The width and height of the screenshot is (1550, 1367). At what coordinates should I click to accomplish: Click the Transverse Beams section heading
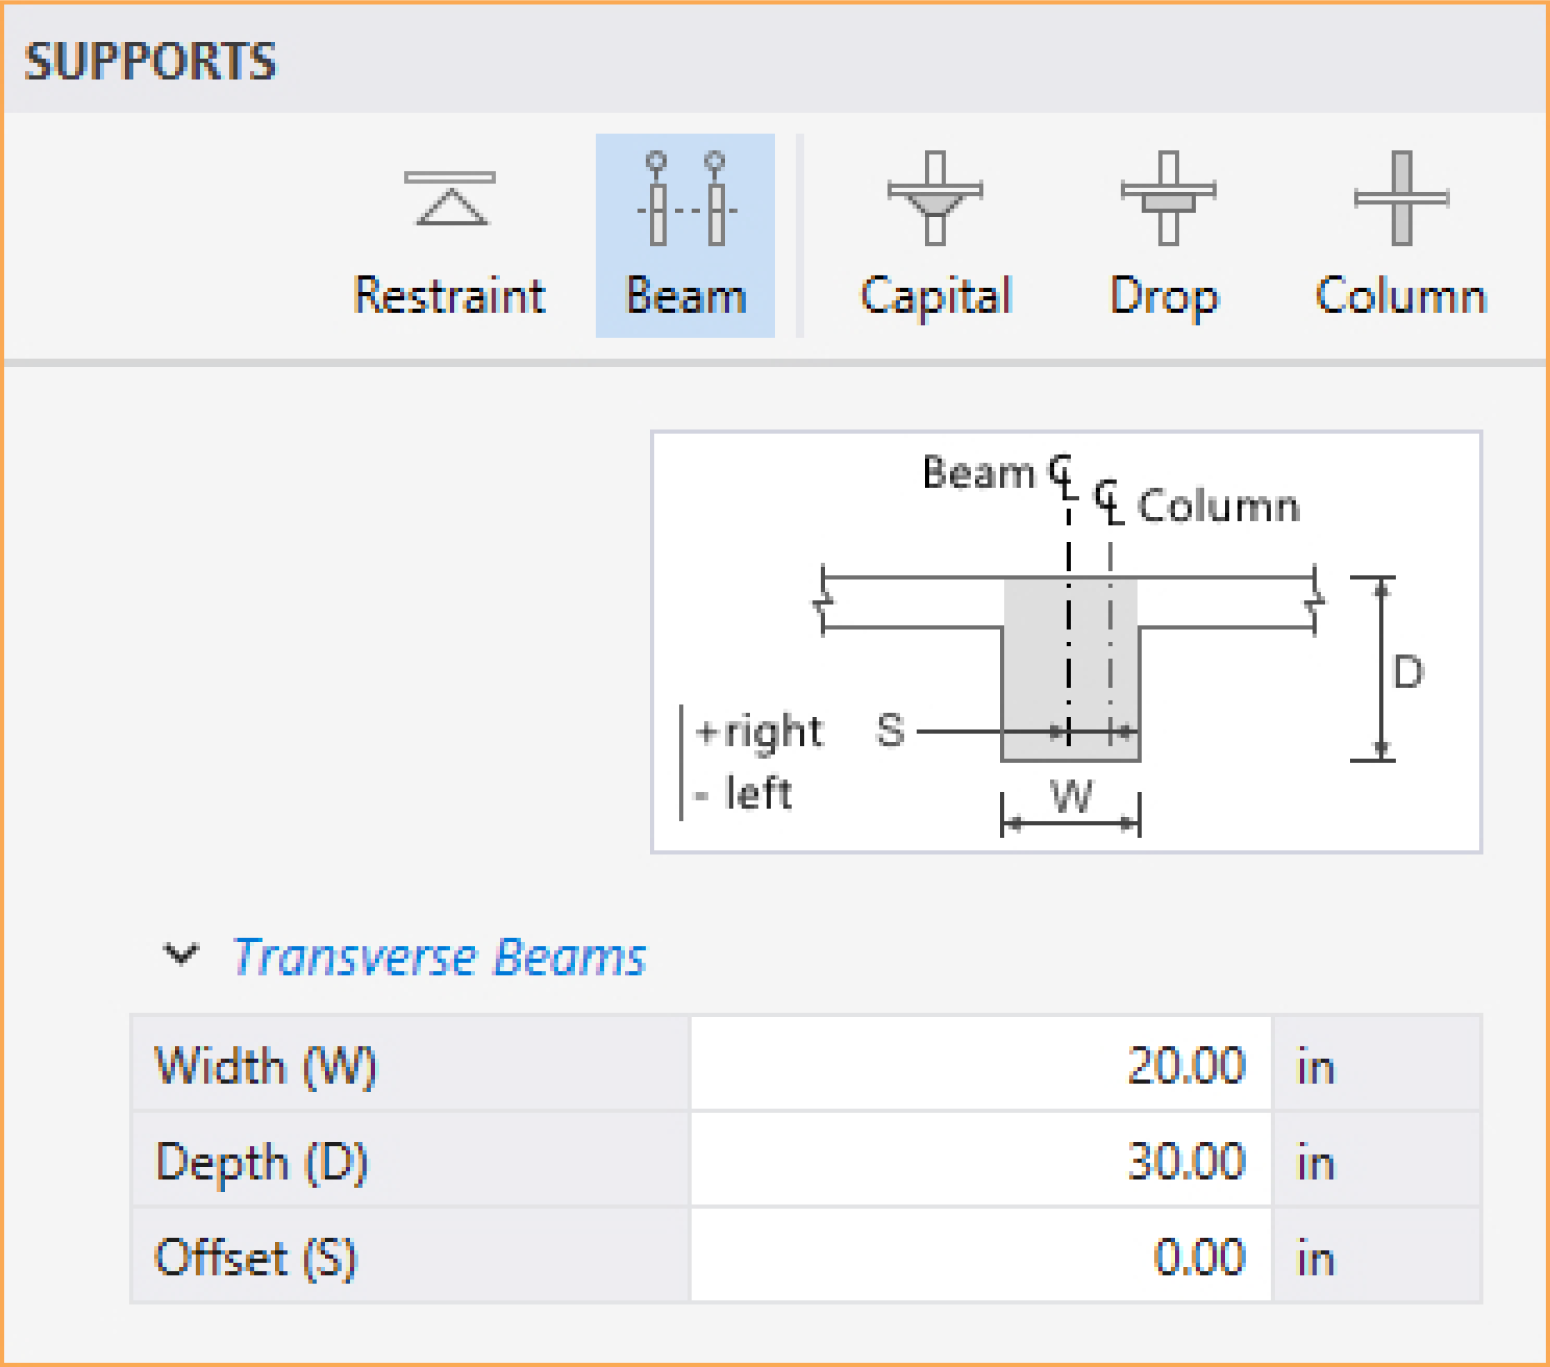439,957
